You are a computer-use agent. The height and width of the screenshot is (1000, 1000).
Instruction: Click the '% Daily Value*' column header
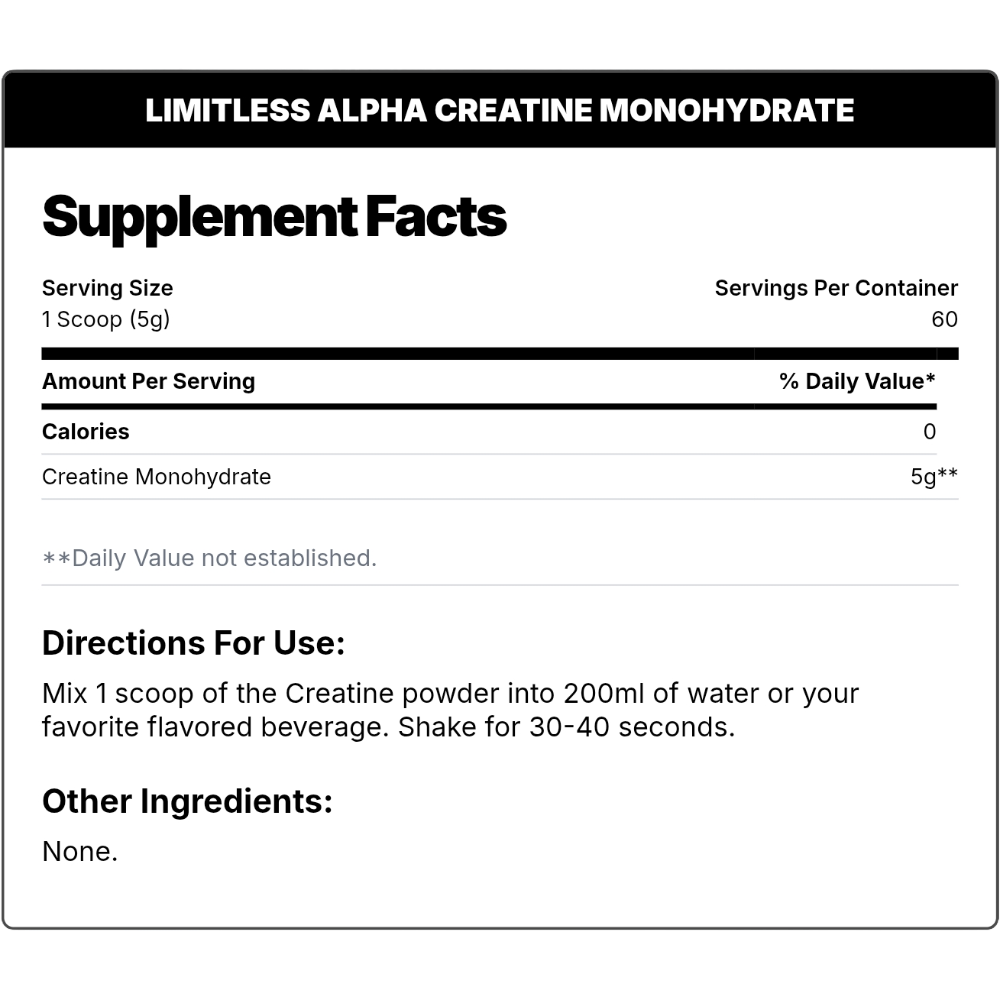point(857,381)
